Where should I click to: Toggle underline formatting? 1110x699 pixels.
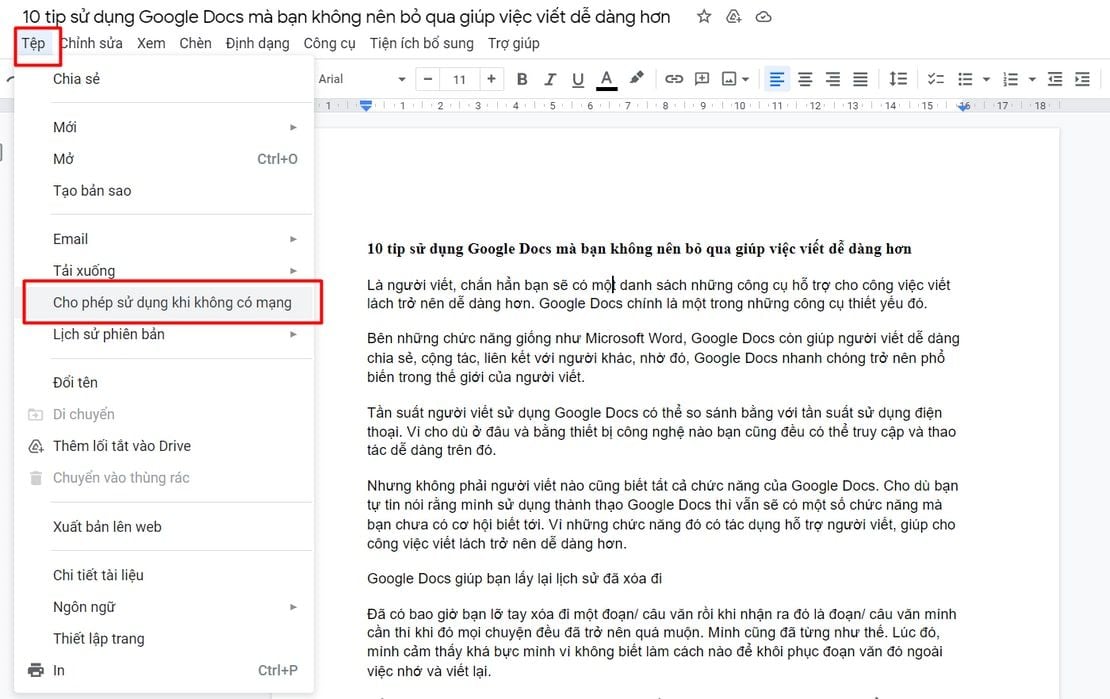click(578, 79)
